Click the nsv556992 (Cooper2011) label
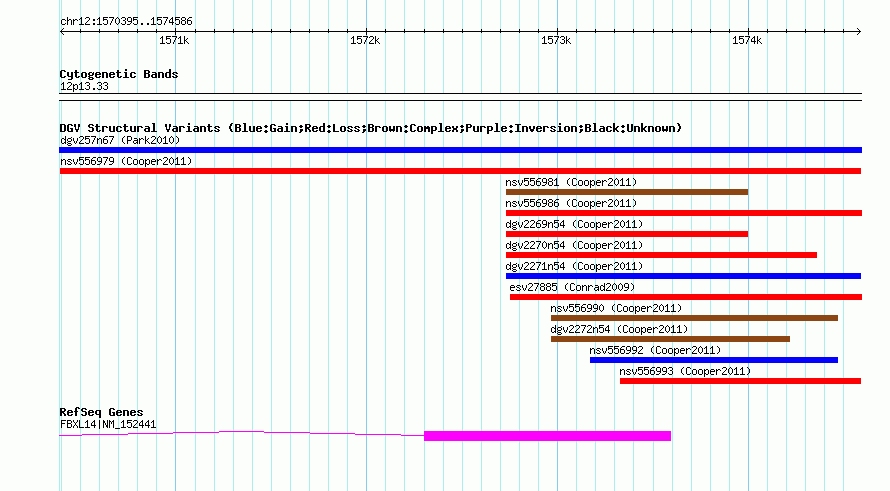 (x=655, y=350)
